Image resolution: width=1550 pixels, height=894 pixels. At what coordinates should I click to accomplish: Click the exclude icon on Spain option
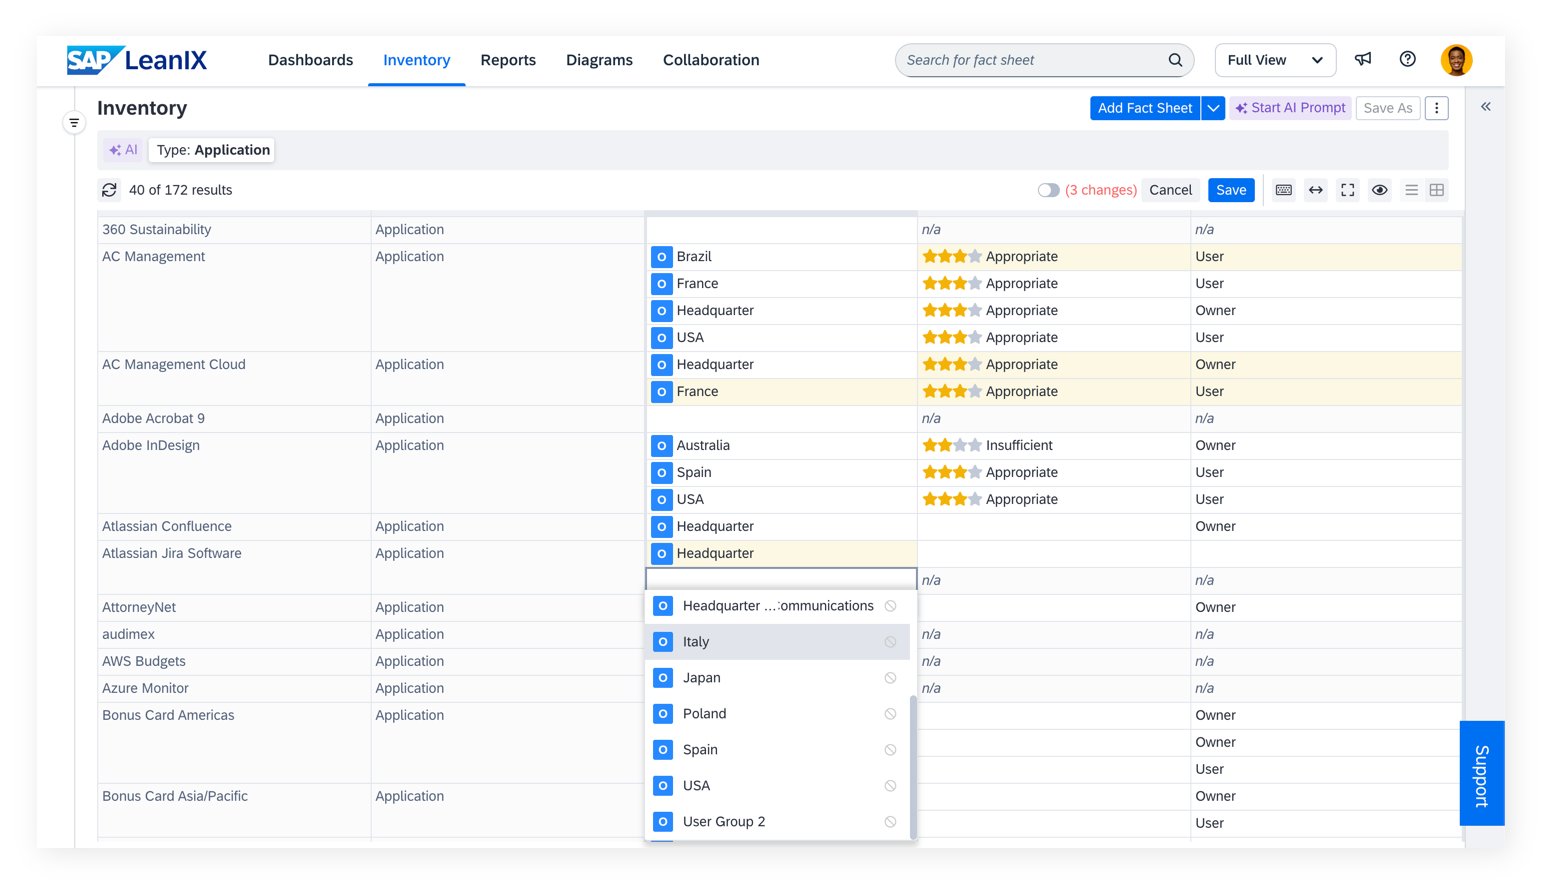(x=890, y=750)
